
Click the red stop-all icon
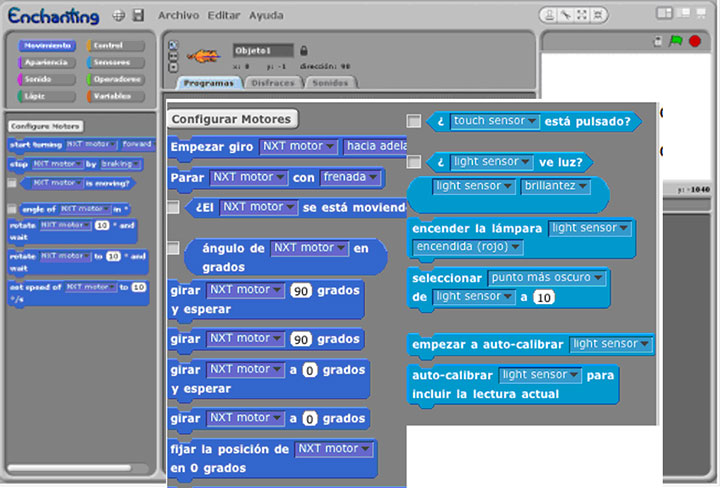tap(694, 41)
